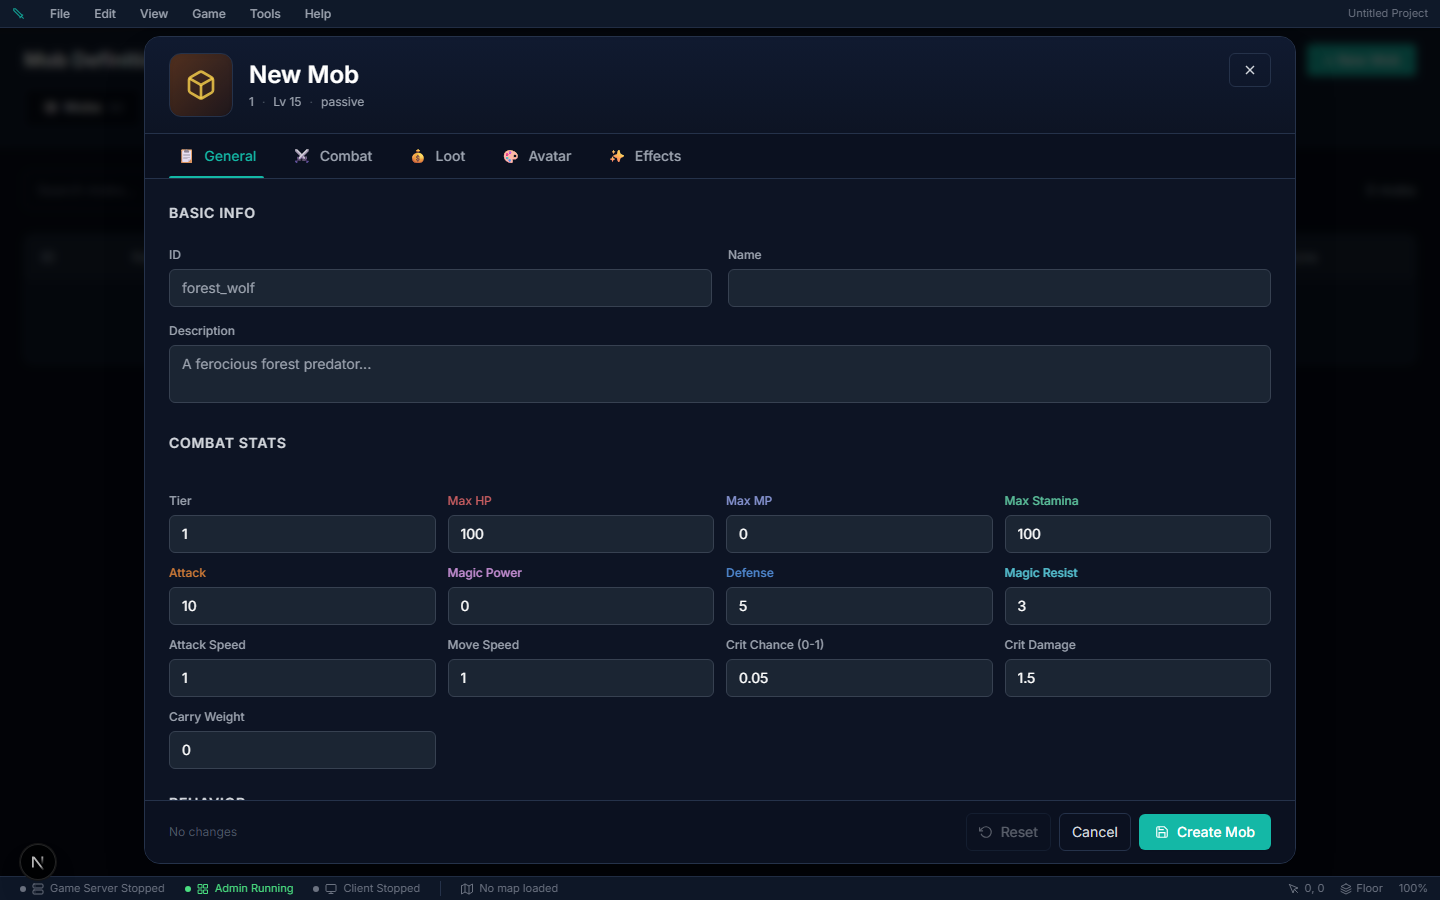Screen dimensions: 1440x900
Task: Focus the Name input field
Action: [999, 288]
